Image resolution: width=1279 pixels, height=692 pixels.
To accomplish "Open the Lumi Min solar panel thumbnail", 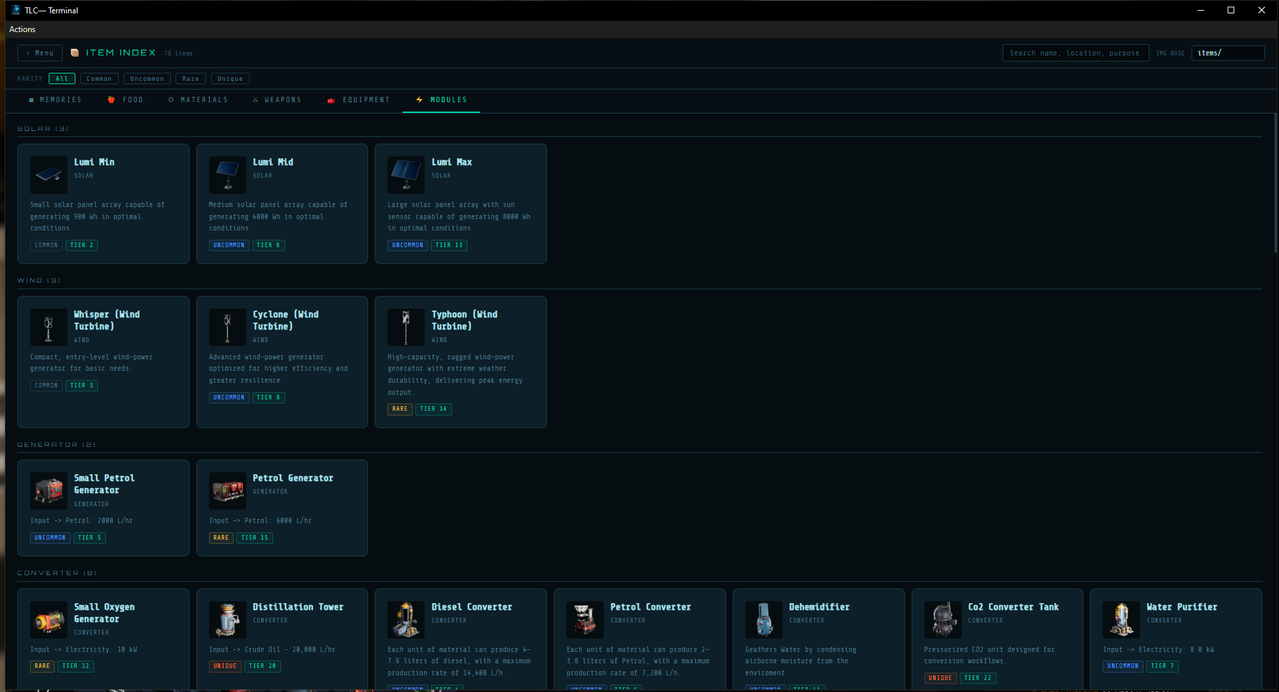I will click(x=49, y=175).
